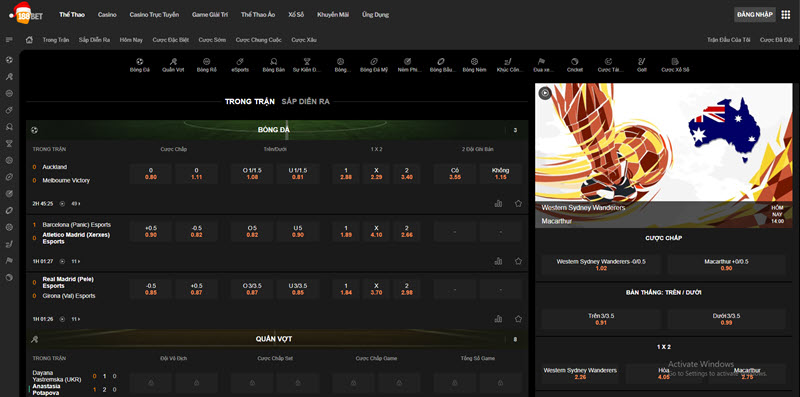The width and height of the screenshot is (800, 397).
Task: Open the apps grid icon
Action: pos(786,14)
